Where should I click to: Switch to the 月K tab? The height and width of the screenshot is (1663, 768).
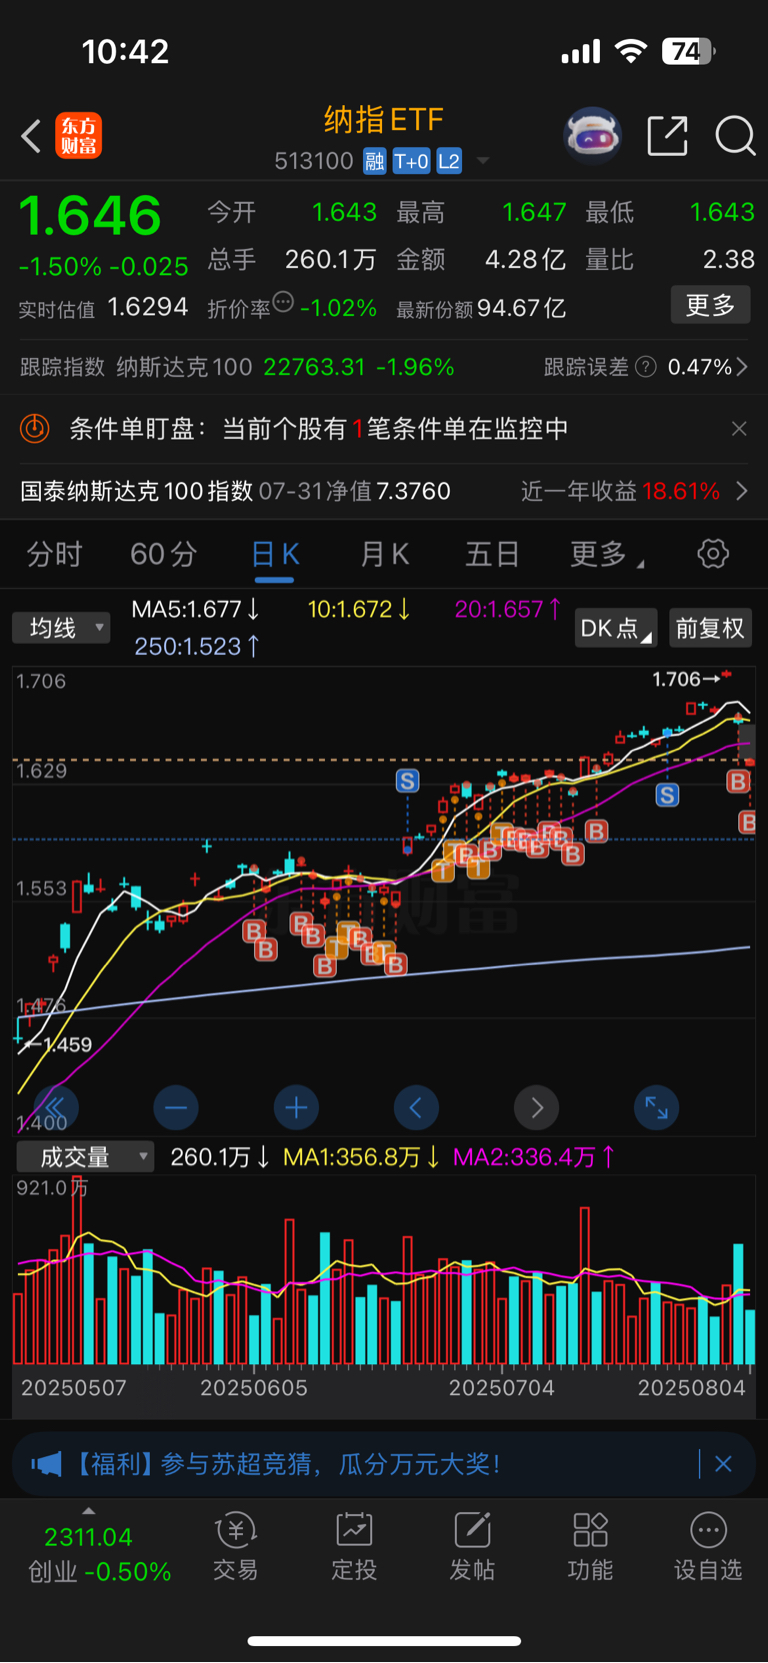(x=385, y=554)
